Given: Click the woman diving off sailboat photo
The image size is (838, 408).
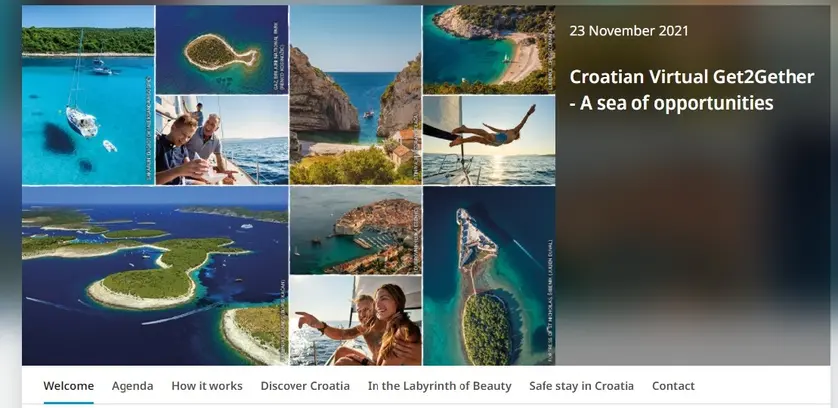Looking at the screenshot, I should (x=489, y=140).
